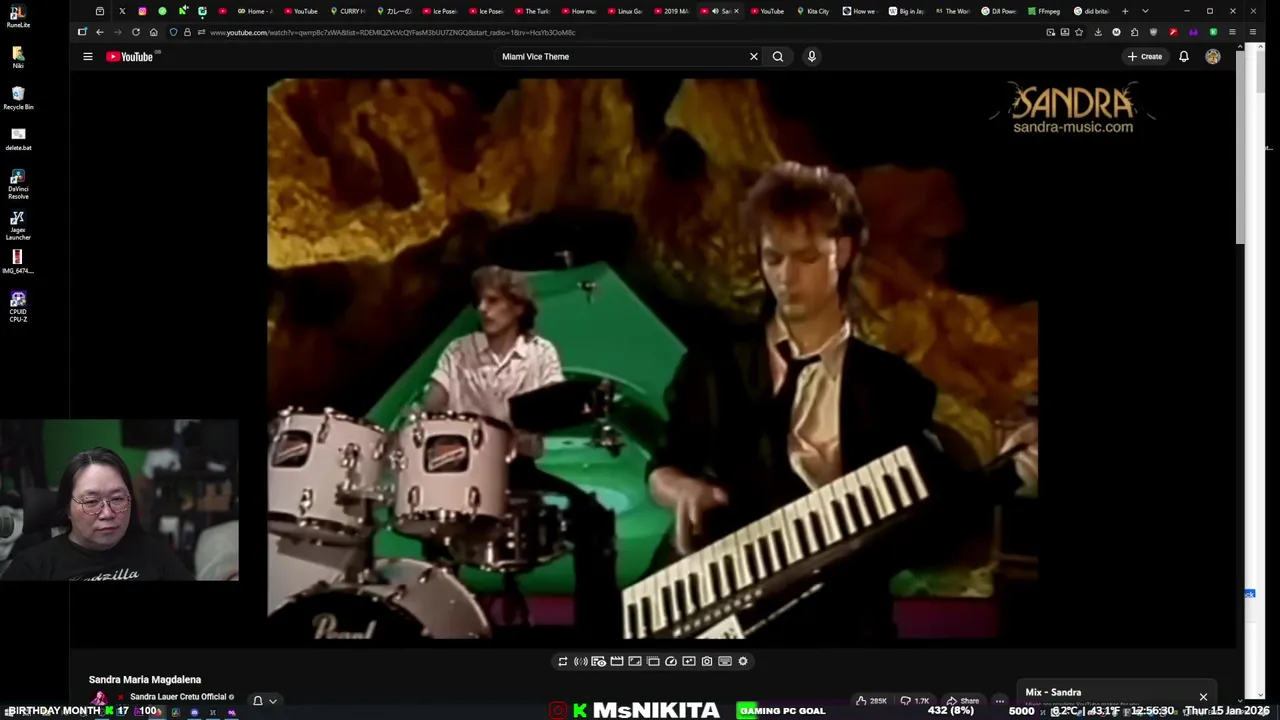
Task: Open YouTube notifications bell
Action: click(1184, 57)
